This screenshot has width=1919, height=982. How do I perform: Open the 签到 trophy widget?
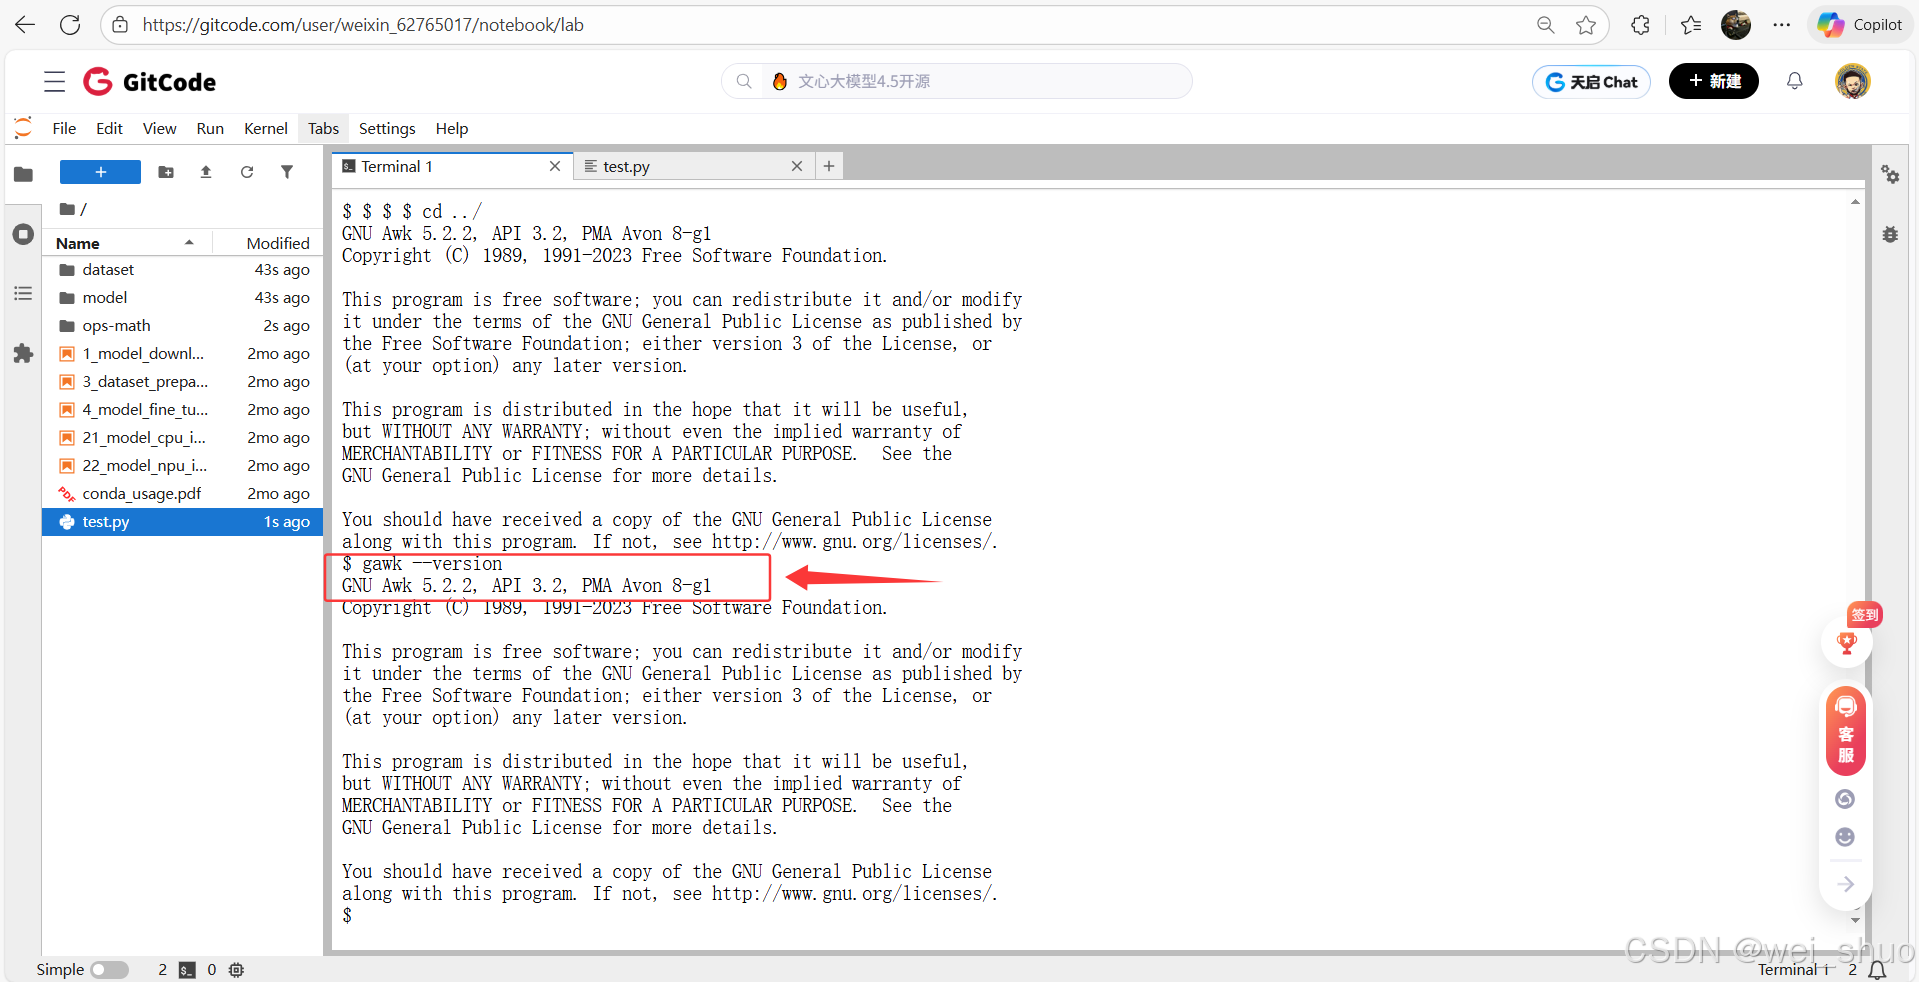pos(1847,642)
